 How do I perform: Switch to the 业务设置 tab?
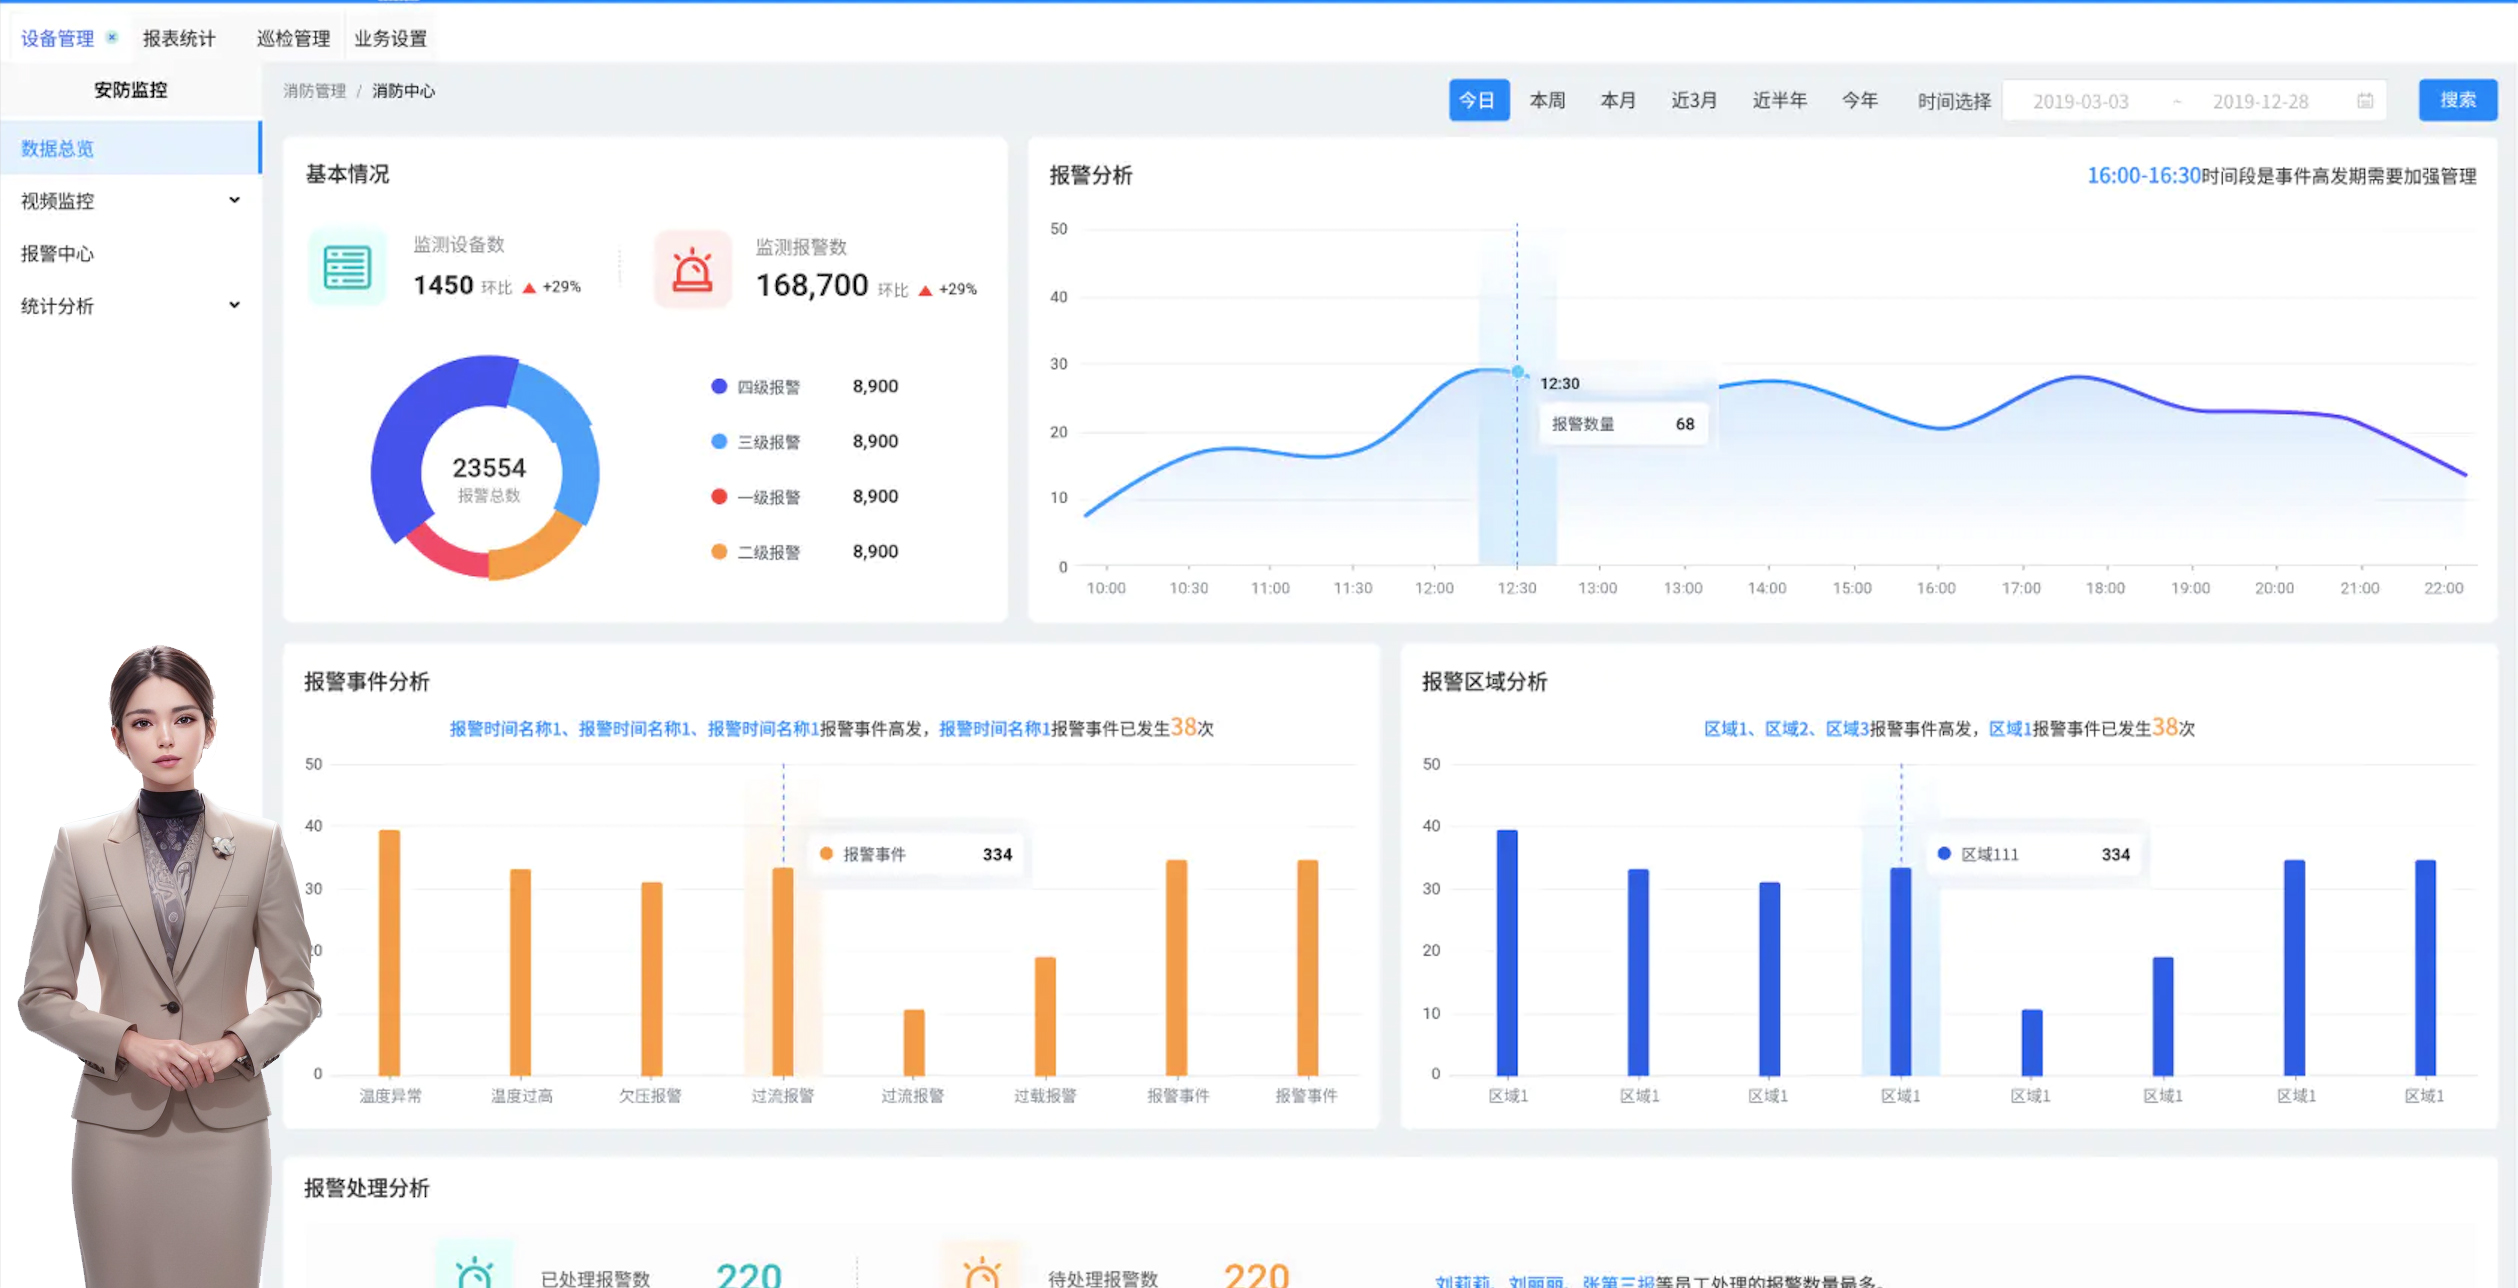point(390,38)
